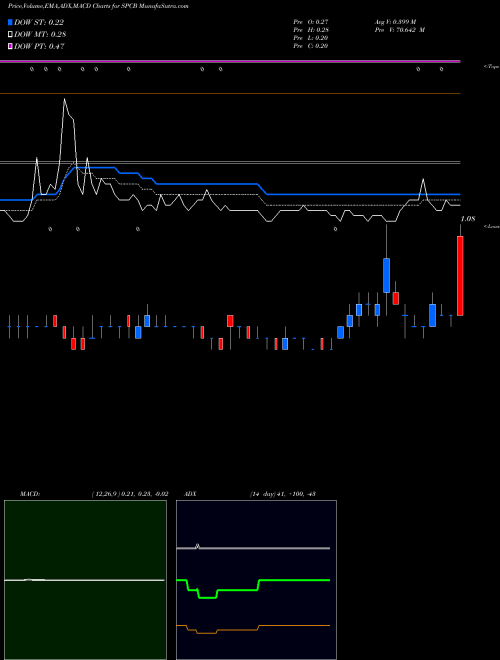Click the highest peak of the white volume line
The height and width of the screenshot is (660, 500).
click(64, 99)
